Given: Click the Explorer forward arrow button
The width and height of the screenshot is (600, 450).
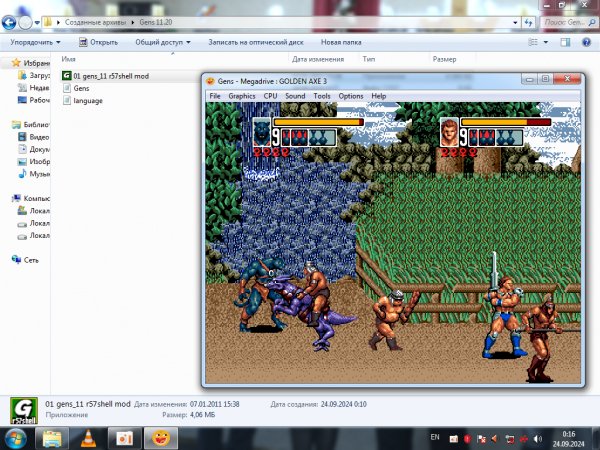Looking at the screenshot, I should pyautogui.click(x=25, y=23).
